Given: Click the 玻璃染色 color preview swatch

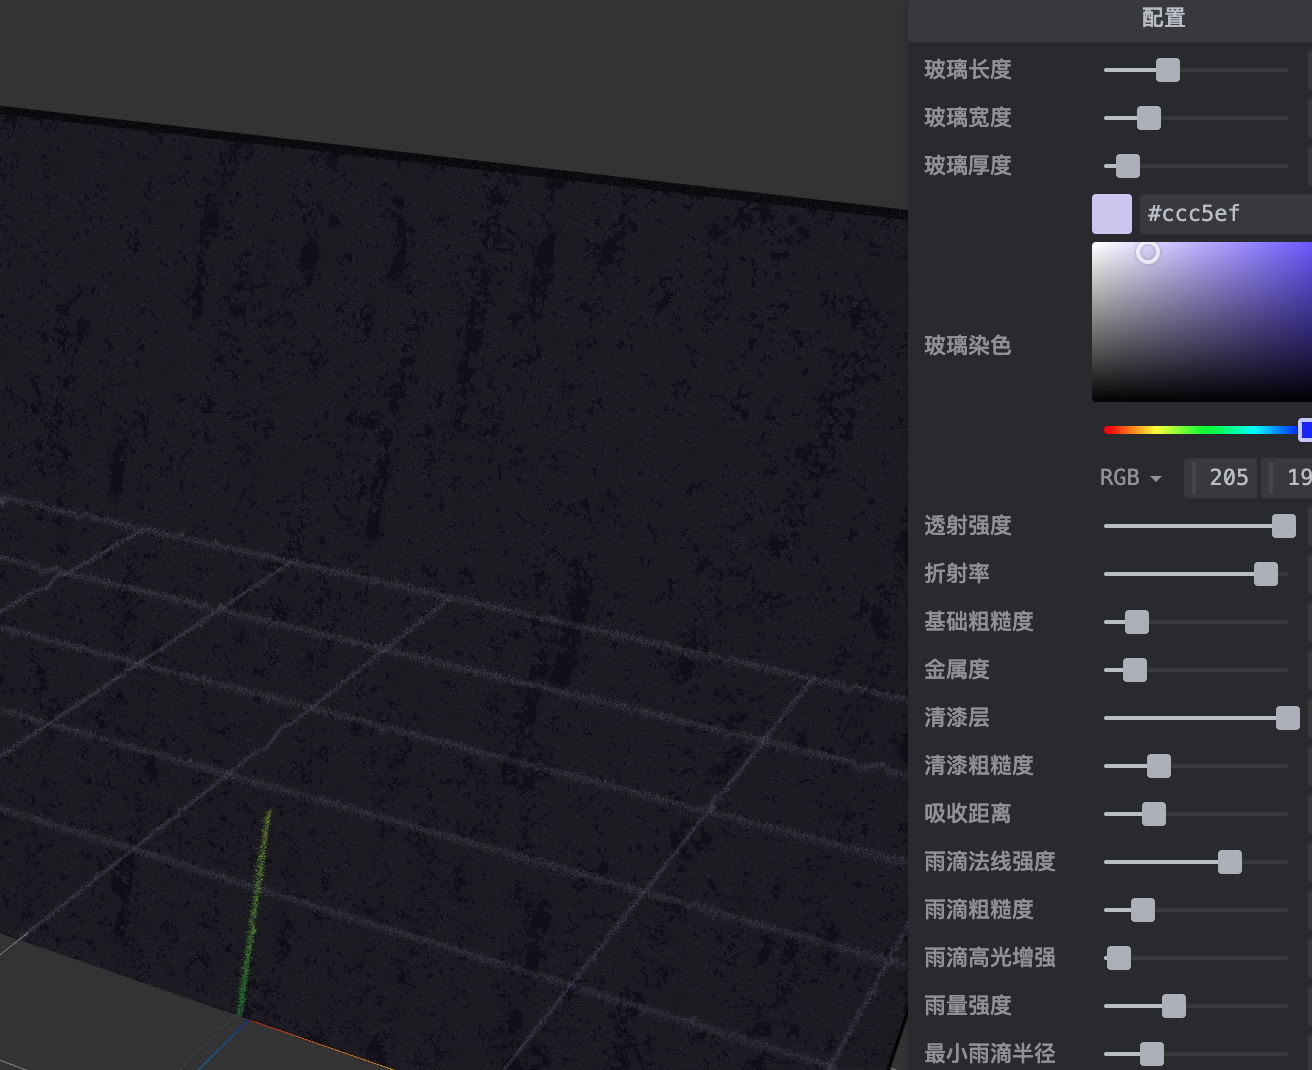Looking at the screenshot, I should (1111, 214).
